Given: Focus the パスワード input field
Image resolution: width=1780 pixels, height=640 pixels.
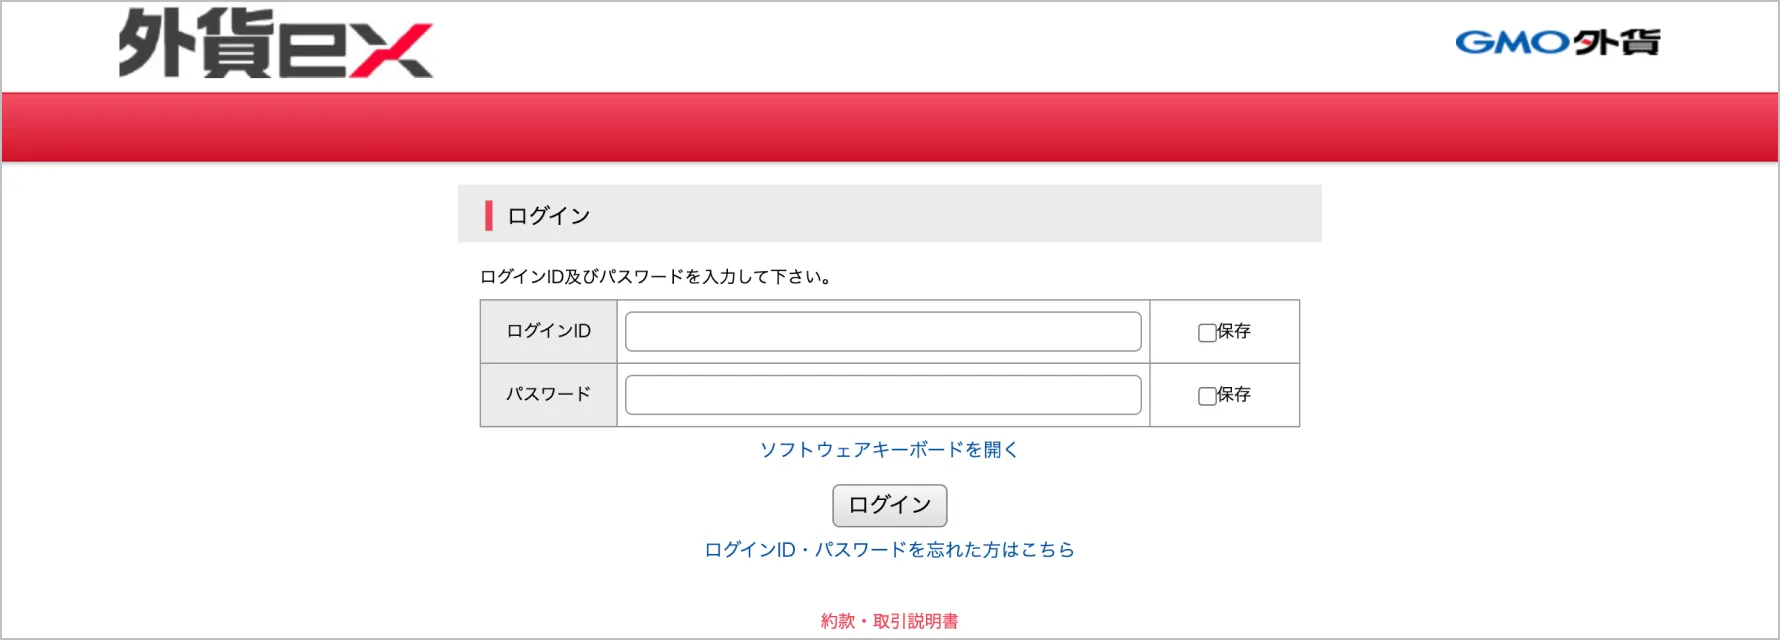Looking at the screenshot, I should coord(882,395).
